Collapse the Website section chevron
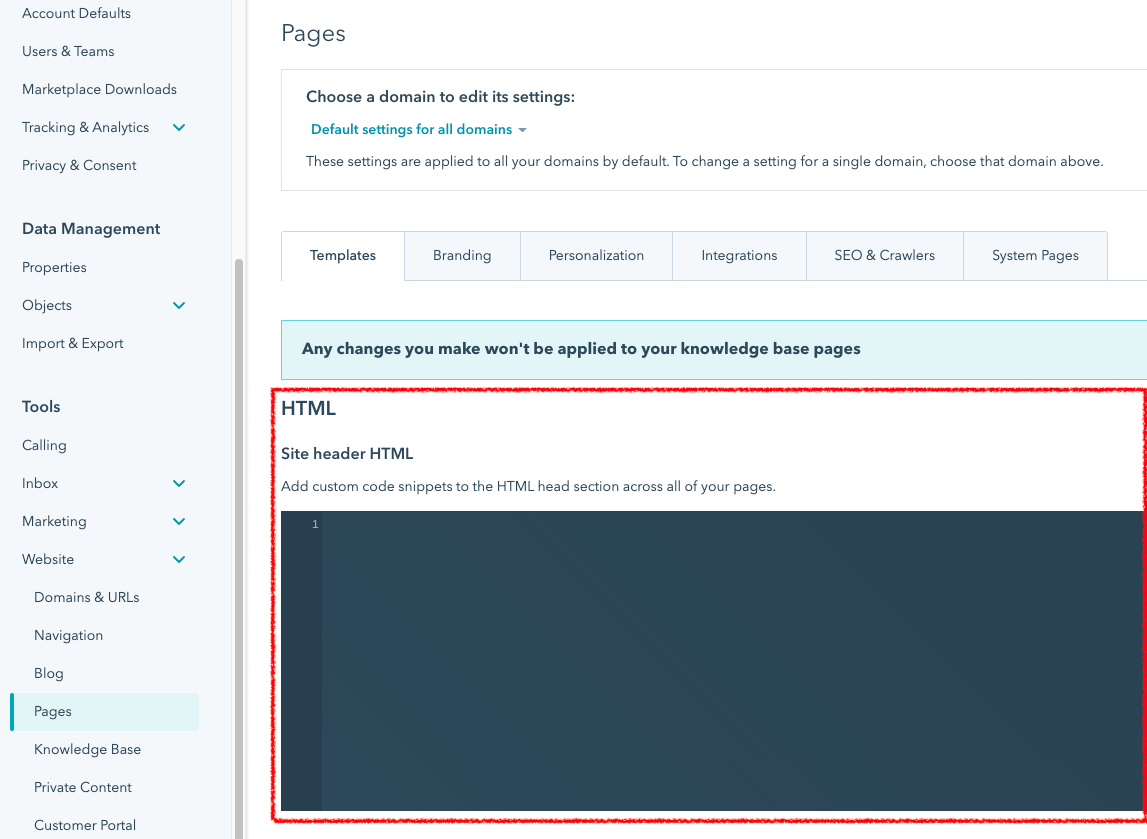This screenshot has width=1147, height=839. coord(179,559)
